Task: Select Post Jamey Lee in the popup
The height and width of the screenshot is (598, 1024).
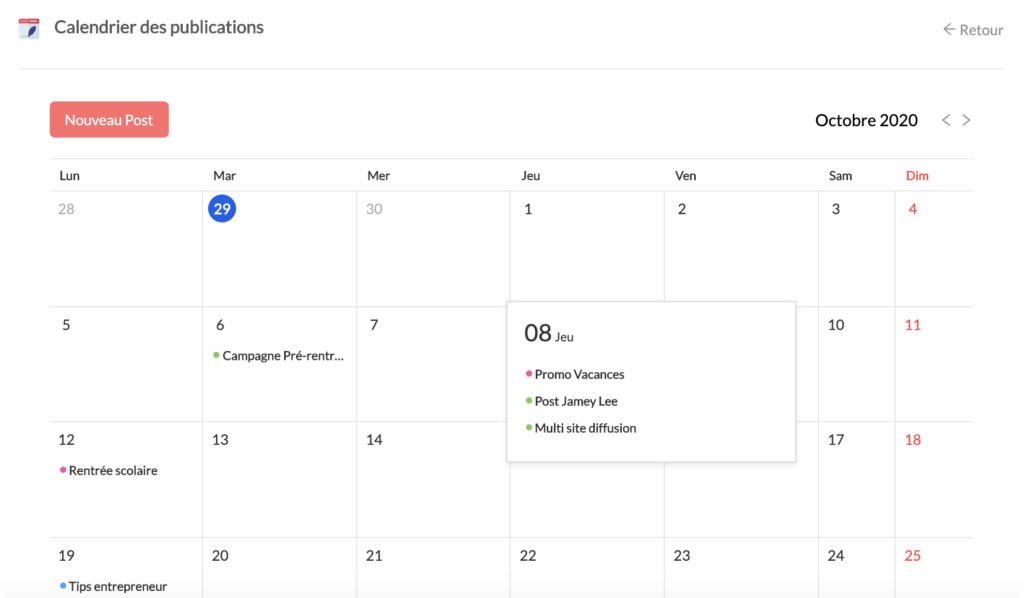Action: pyautogui.click(x=576, y=401)
